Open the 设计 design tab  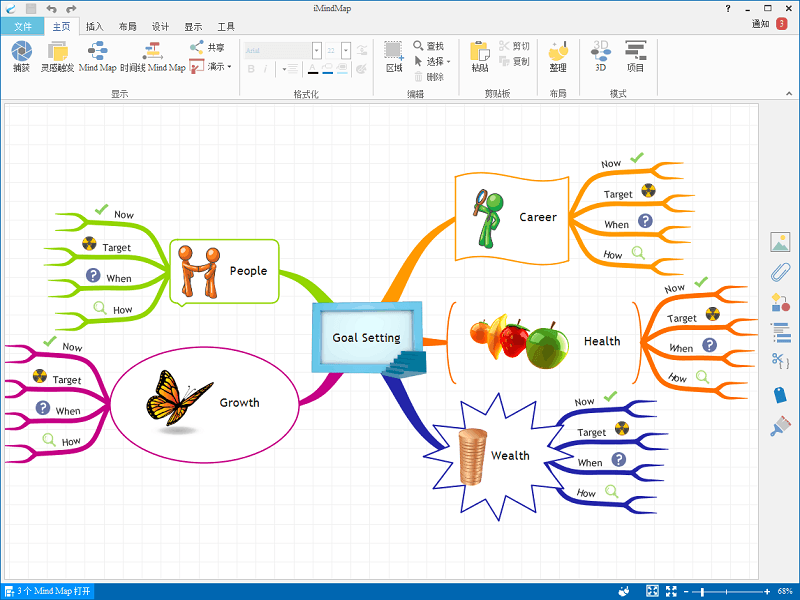tap(160, 27)
